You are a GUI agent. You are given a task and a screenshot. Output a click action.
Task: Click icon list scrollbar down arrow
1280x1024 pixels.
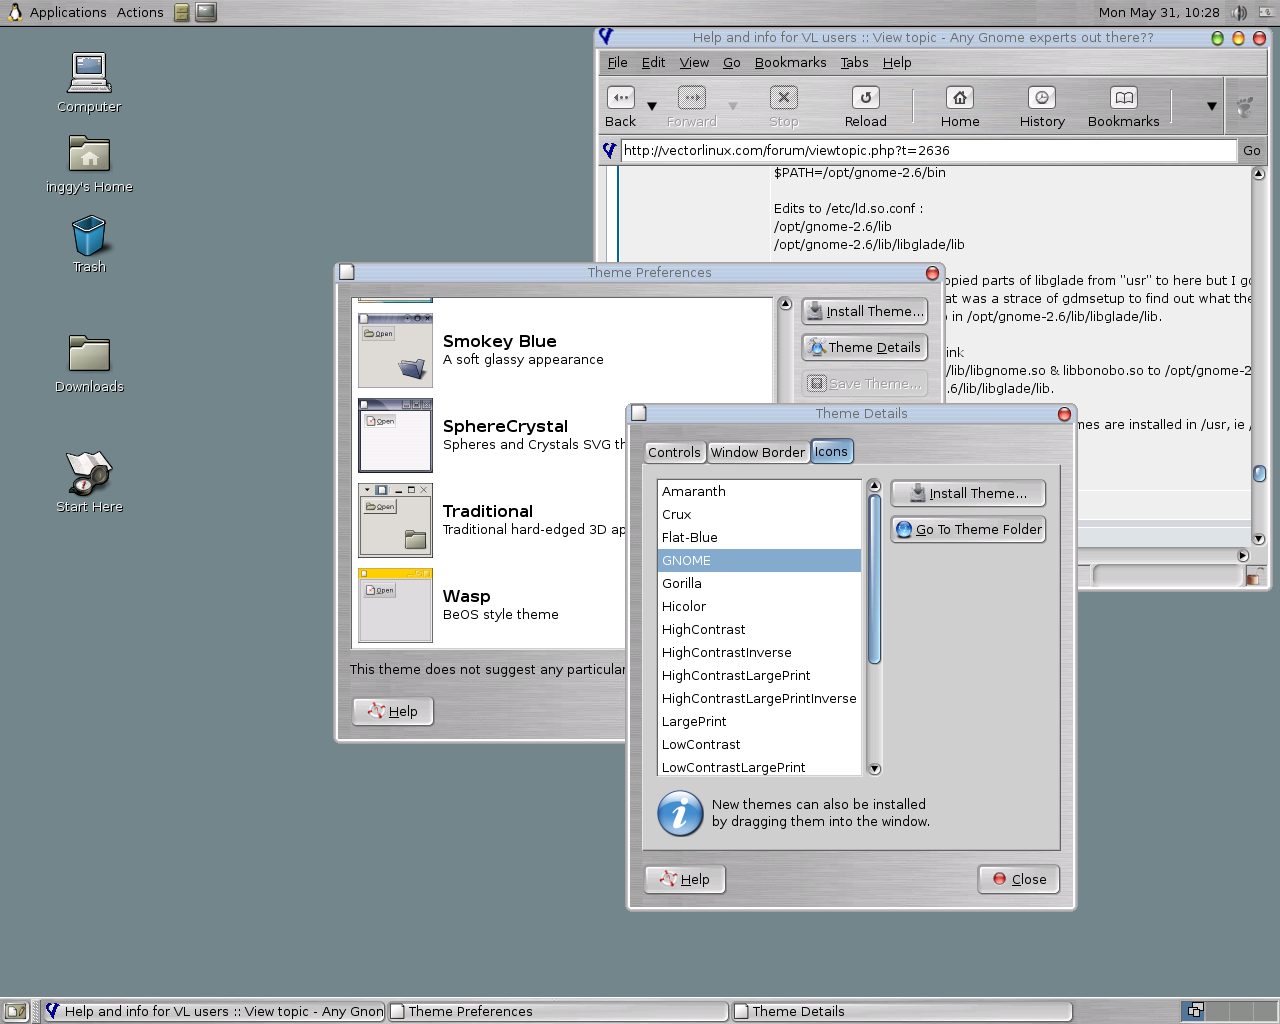(x=874, y=768)
